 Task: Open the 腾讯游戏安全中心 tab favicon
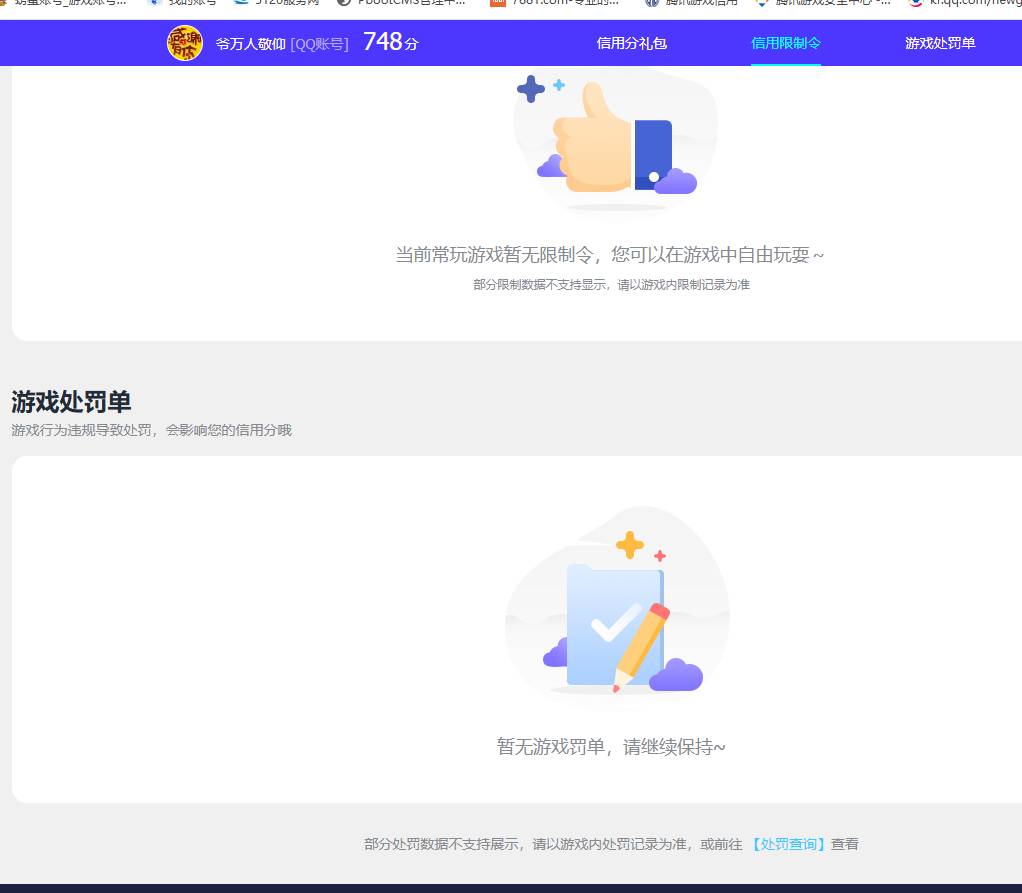[x=760, y=4]
